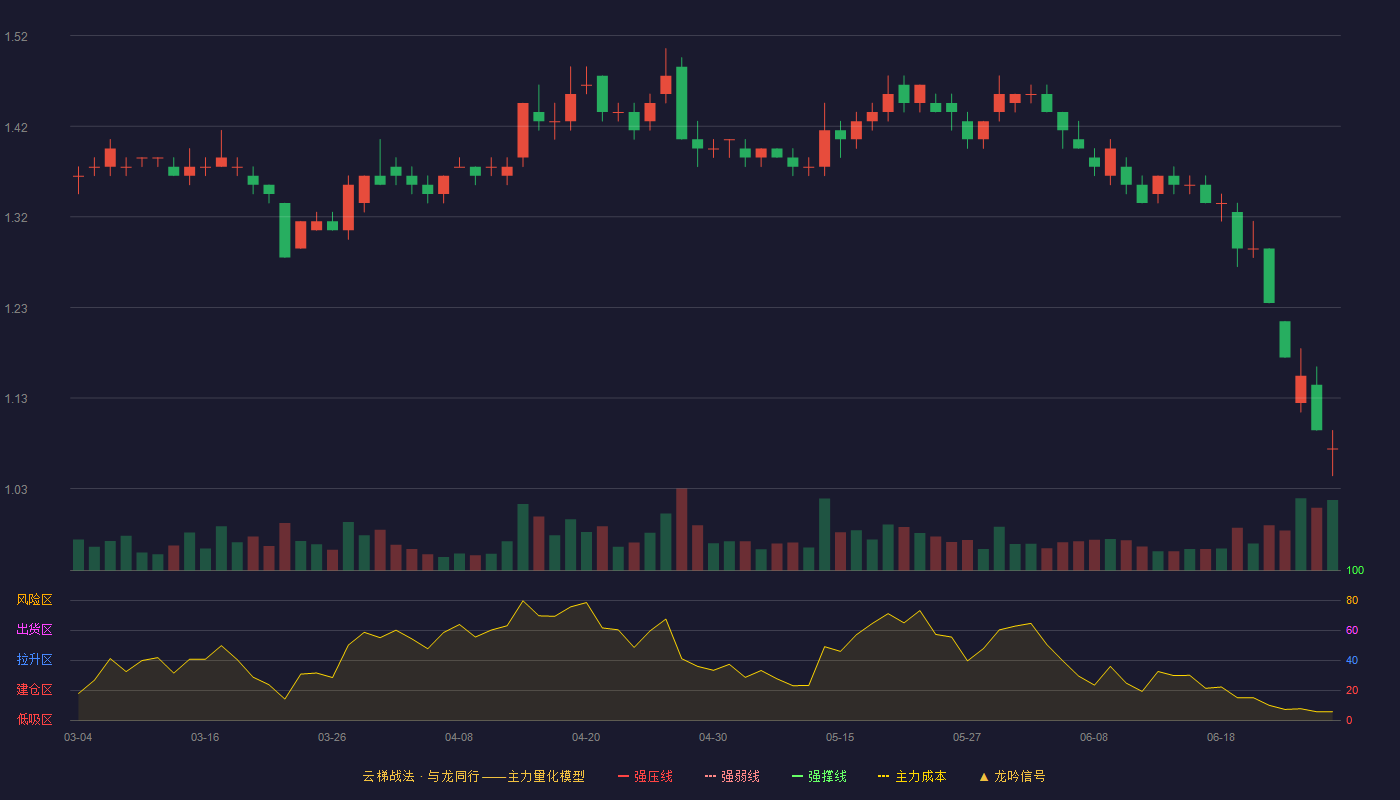The image size is (1400, 800).
Task: Click the 出货区 zone label
Action: [34, 630]
